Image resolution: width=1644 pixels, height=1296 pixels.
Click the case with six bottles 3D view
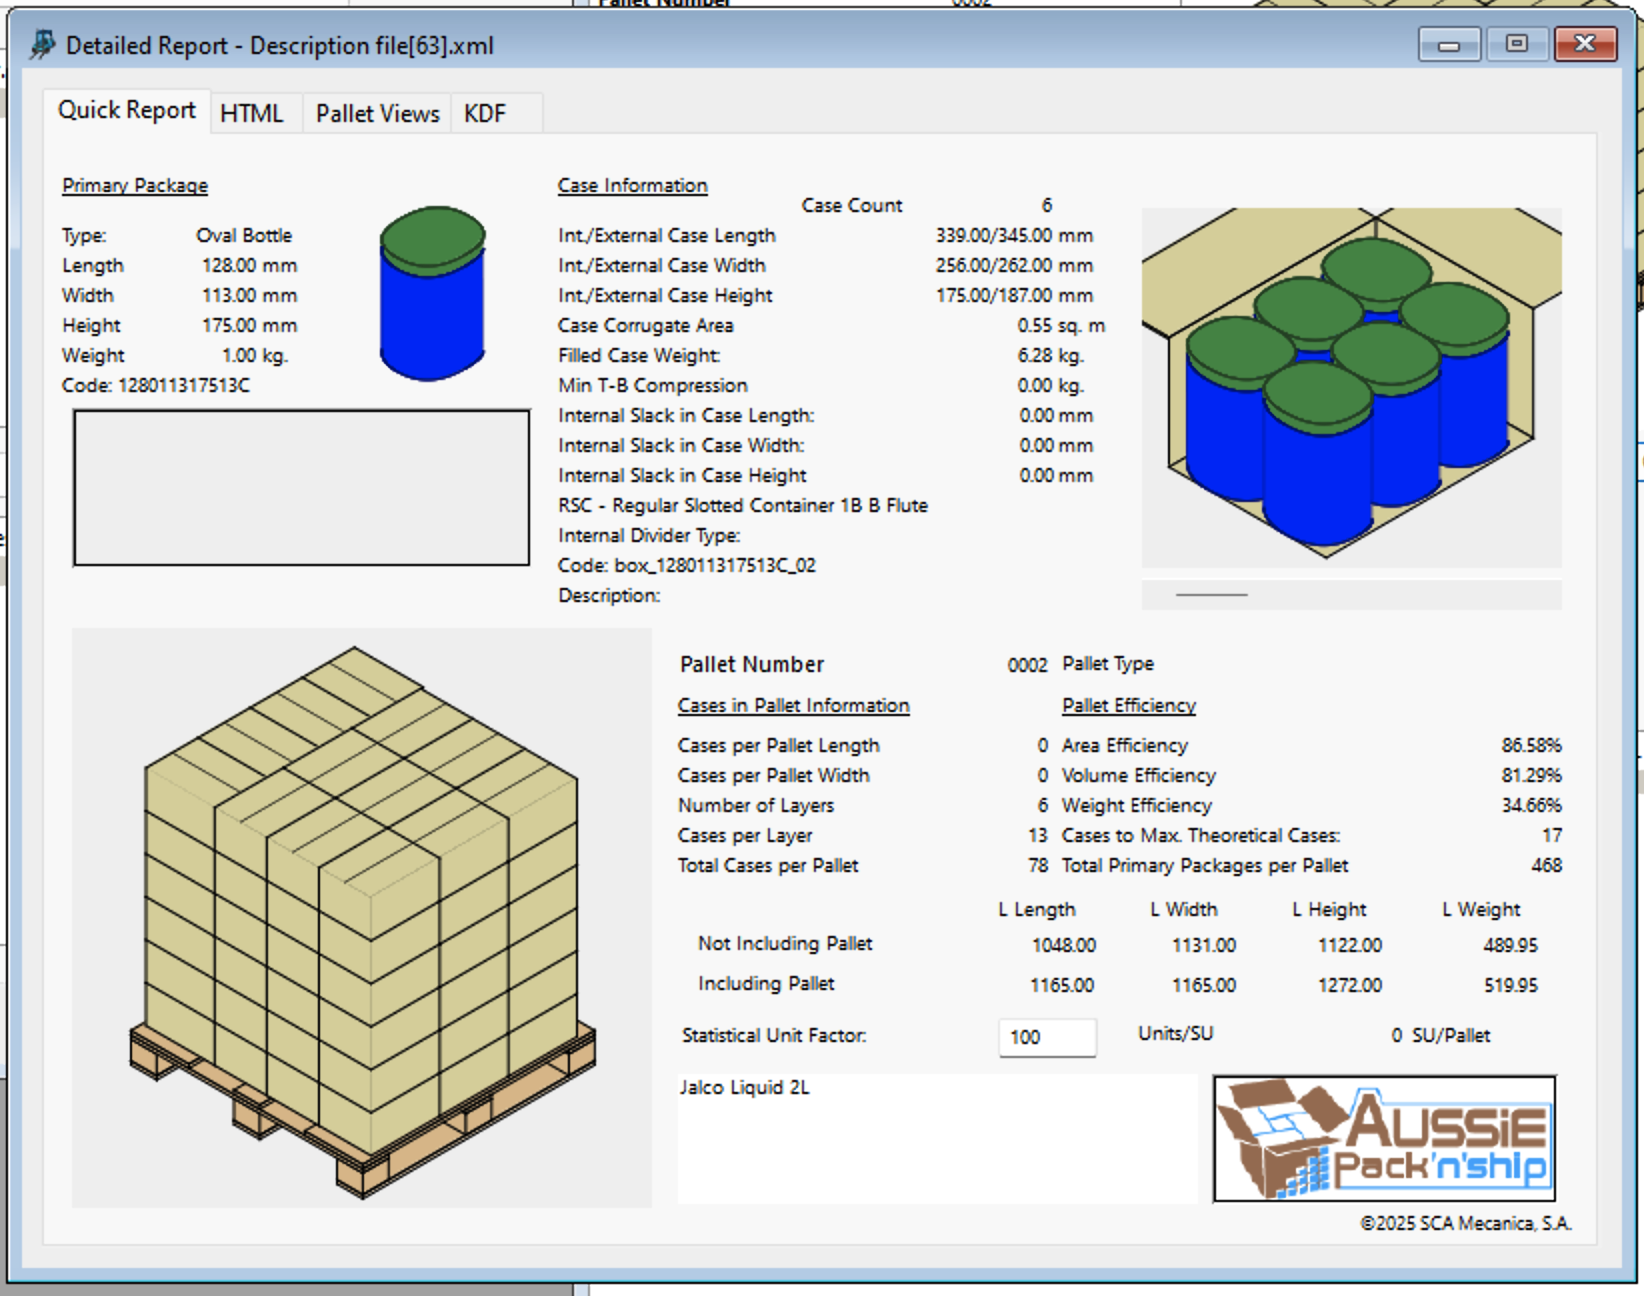click(1351, 387)
